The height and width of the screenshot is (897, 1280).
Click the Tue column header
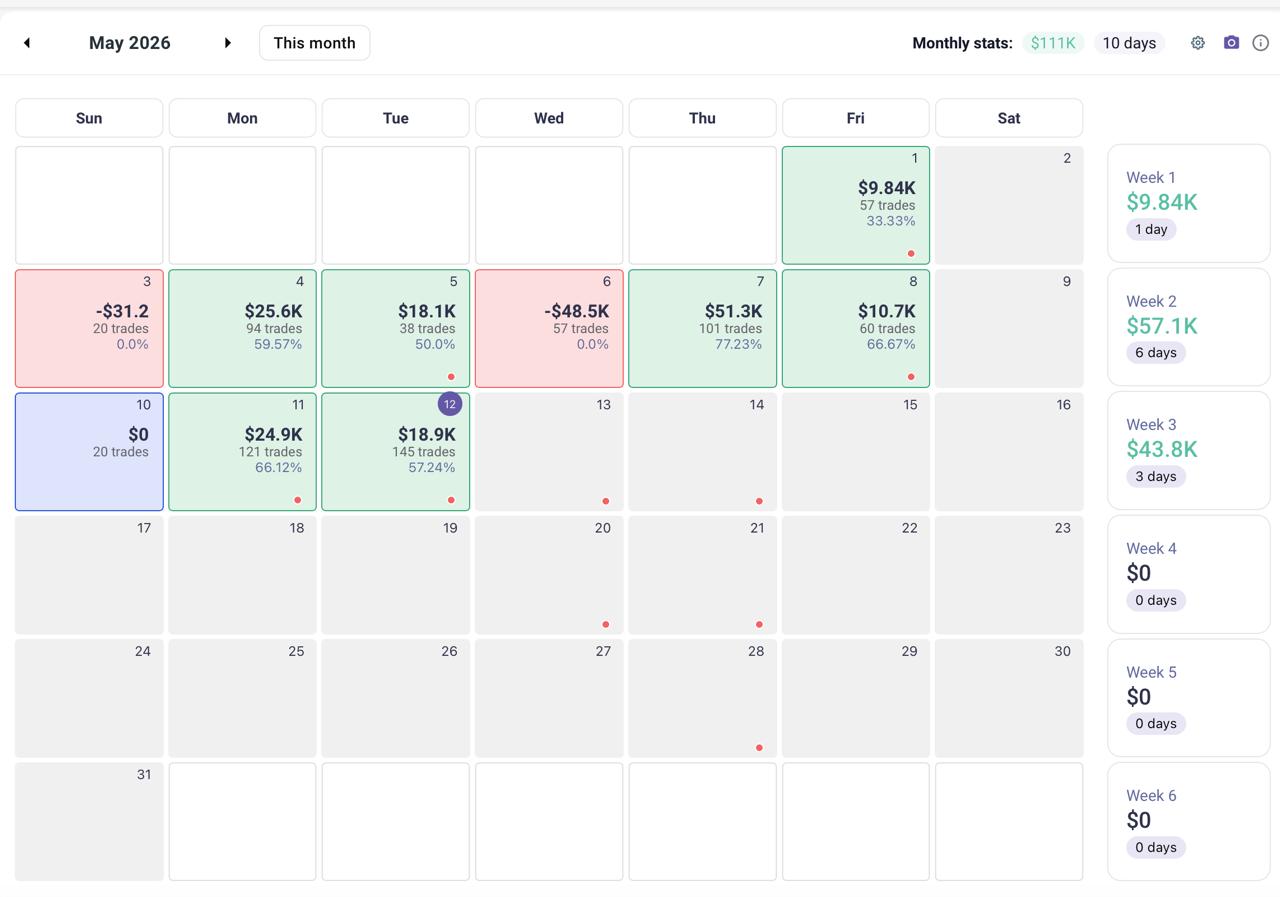pos(396,118)
